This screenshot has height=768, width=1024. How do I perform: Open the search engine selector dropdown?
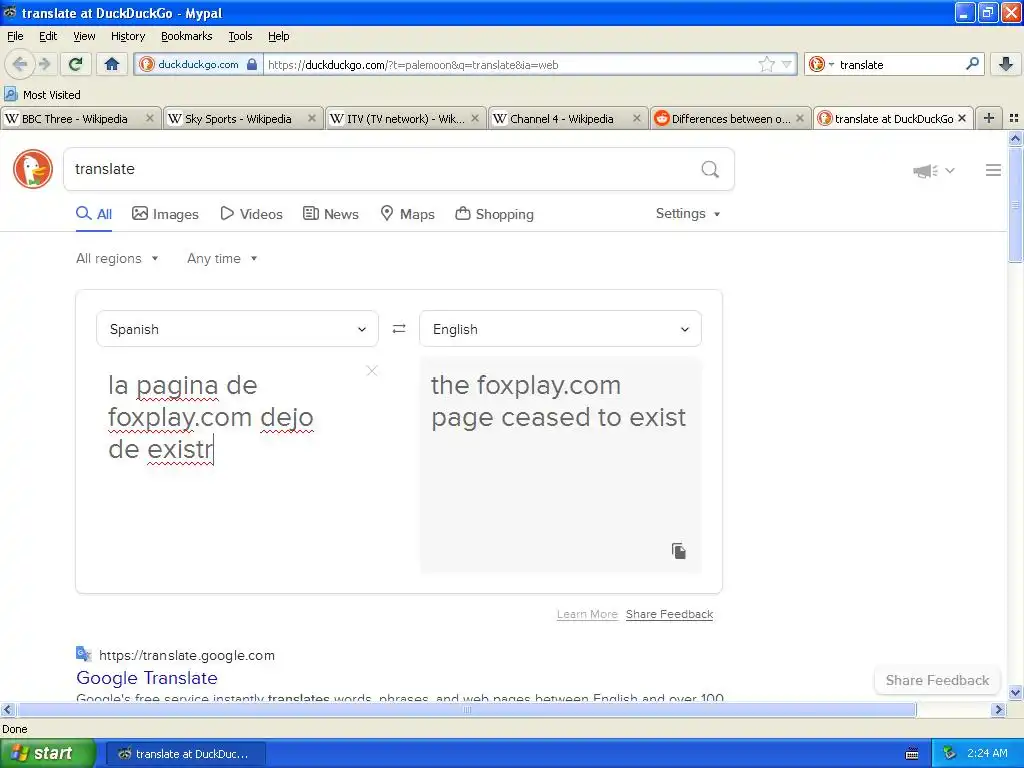pos(820,64)
